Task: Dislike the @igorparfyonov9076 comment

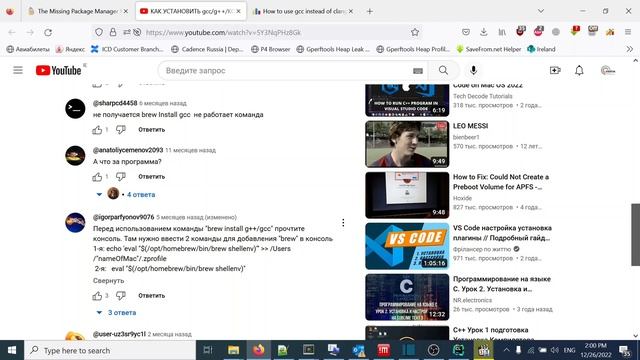Action: click(121, 296)
